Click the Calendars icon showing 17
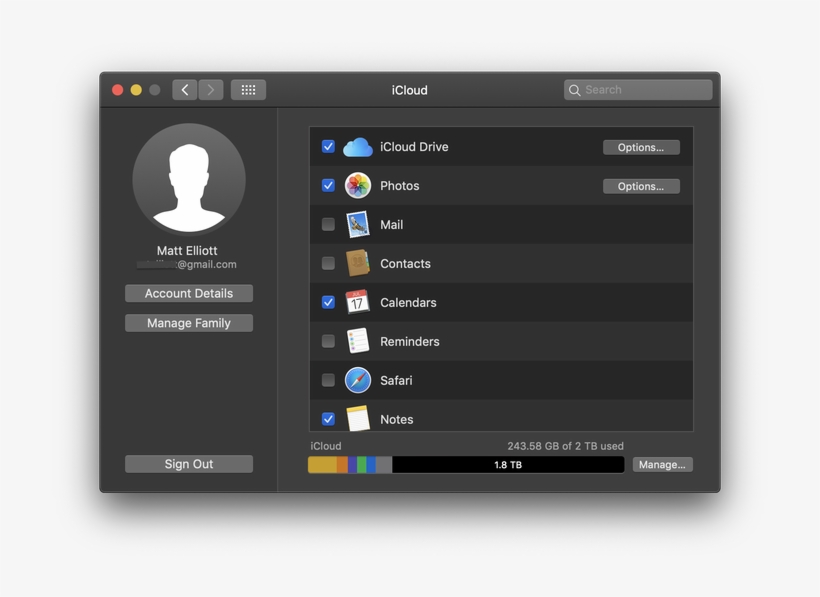The height and width of the screenshot is (597, 820). pyautogui.click(x=358, y=302)
